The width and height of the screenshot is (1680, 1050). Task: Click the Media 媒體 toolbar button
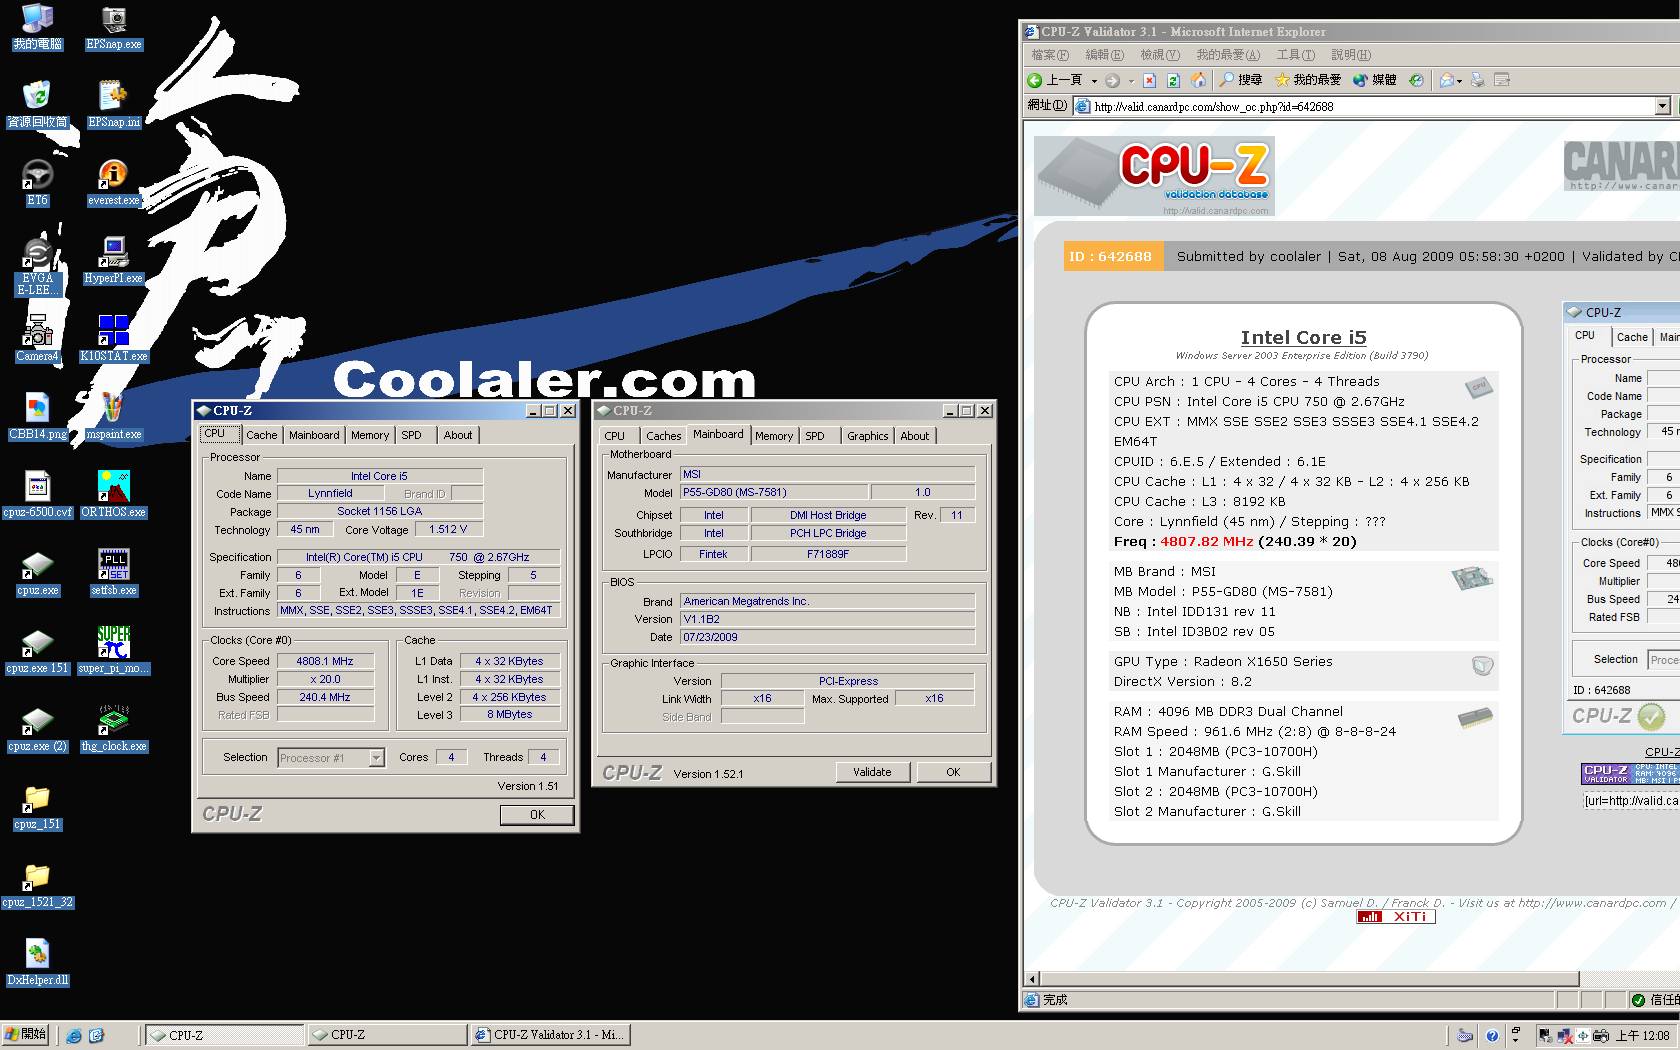(x=1374, y=80)
